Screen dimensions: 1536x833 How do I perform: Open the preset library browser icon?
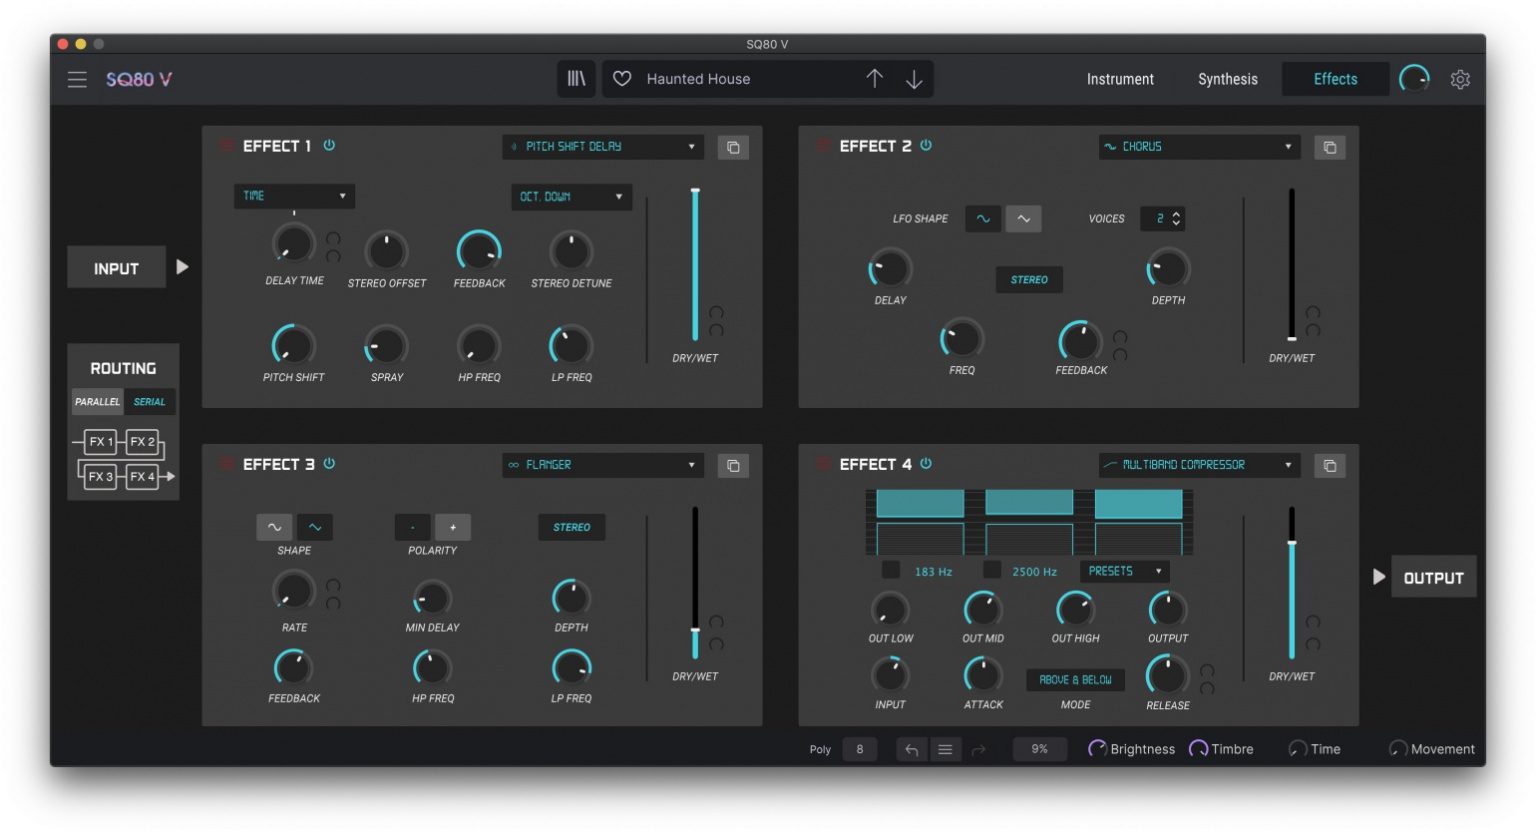pos(576,78)
